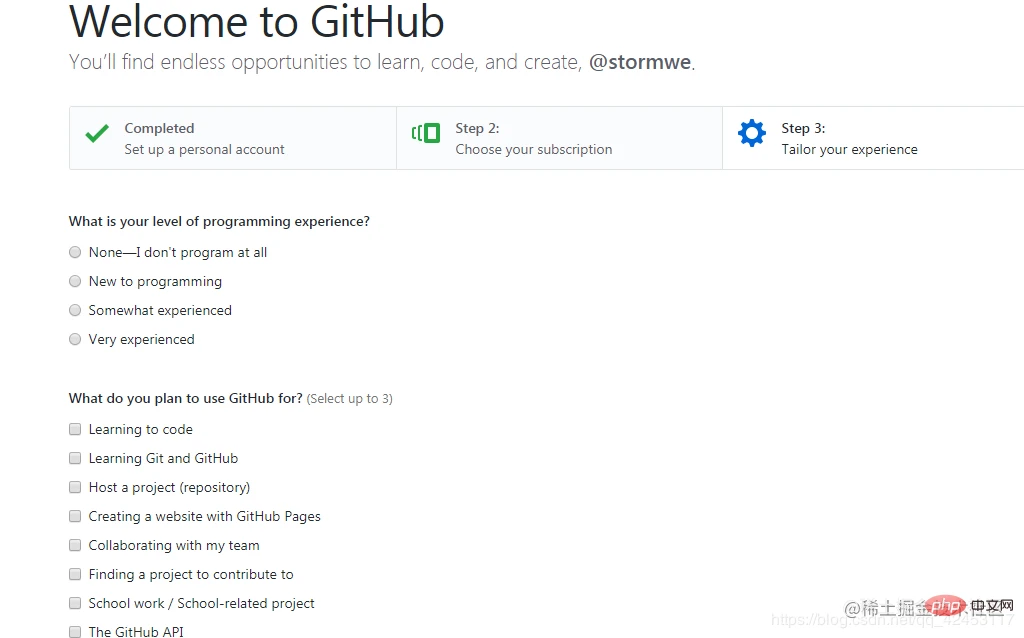Enable 'Learning Git and GitHub' checkbox
Screen dimensions: 1024x638
coord(75,459)
